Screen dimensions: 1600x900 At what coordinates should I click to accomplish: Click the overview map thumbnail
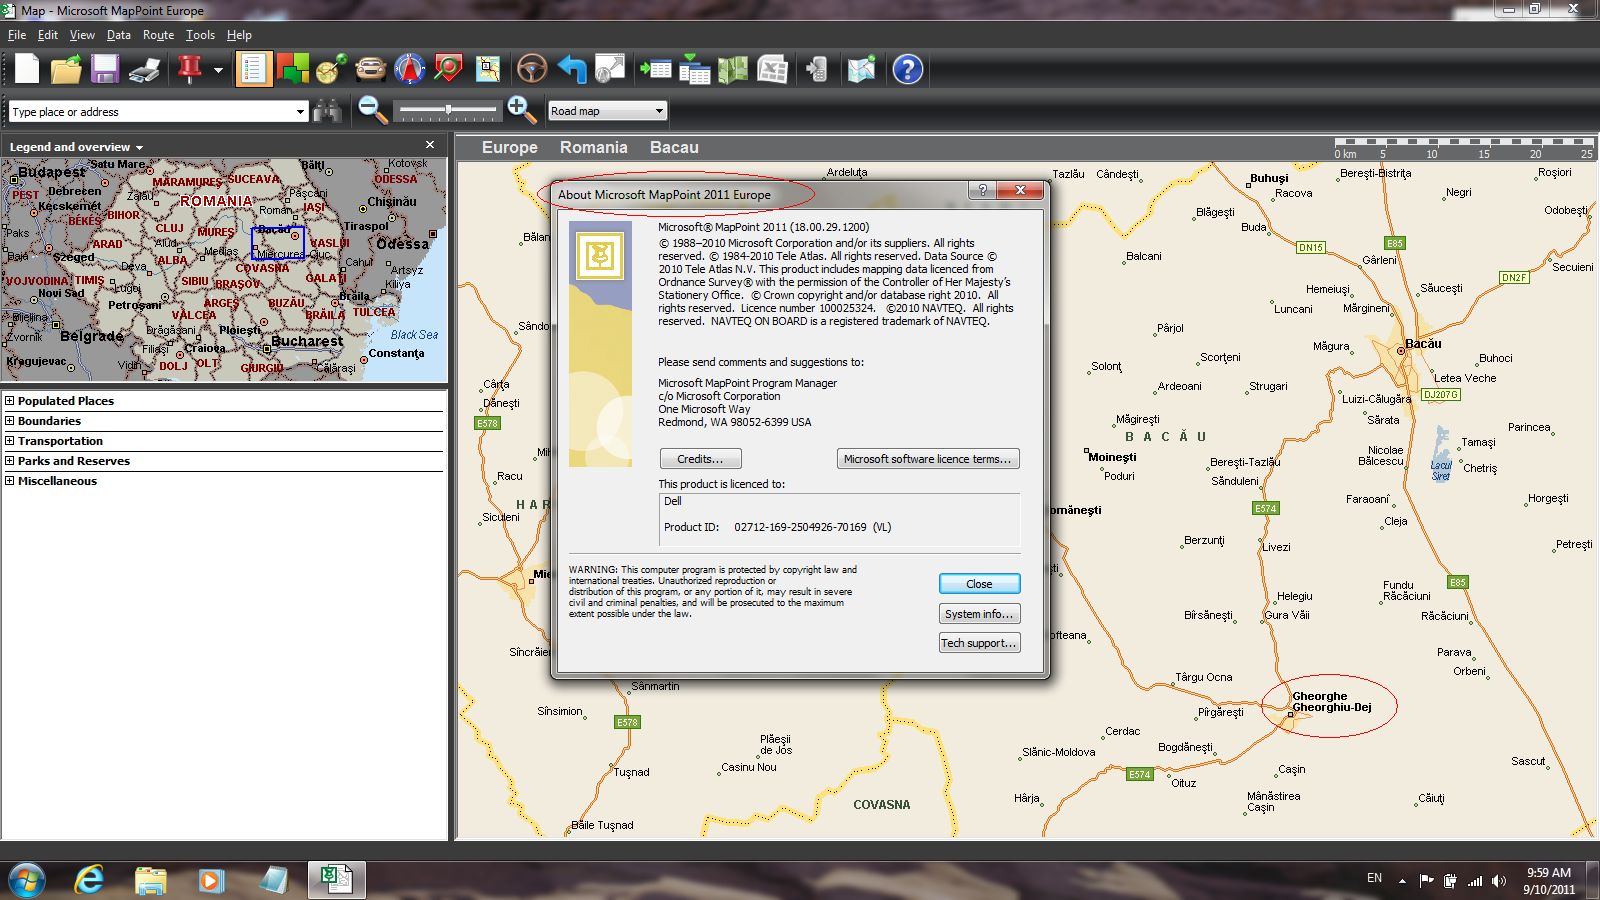click(224, 269)
